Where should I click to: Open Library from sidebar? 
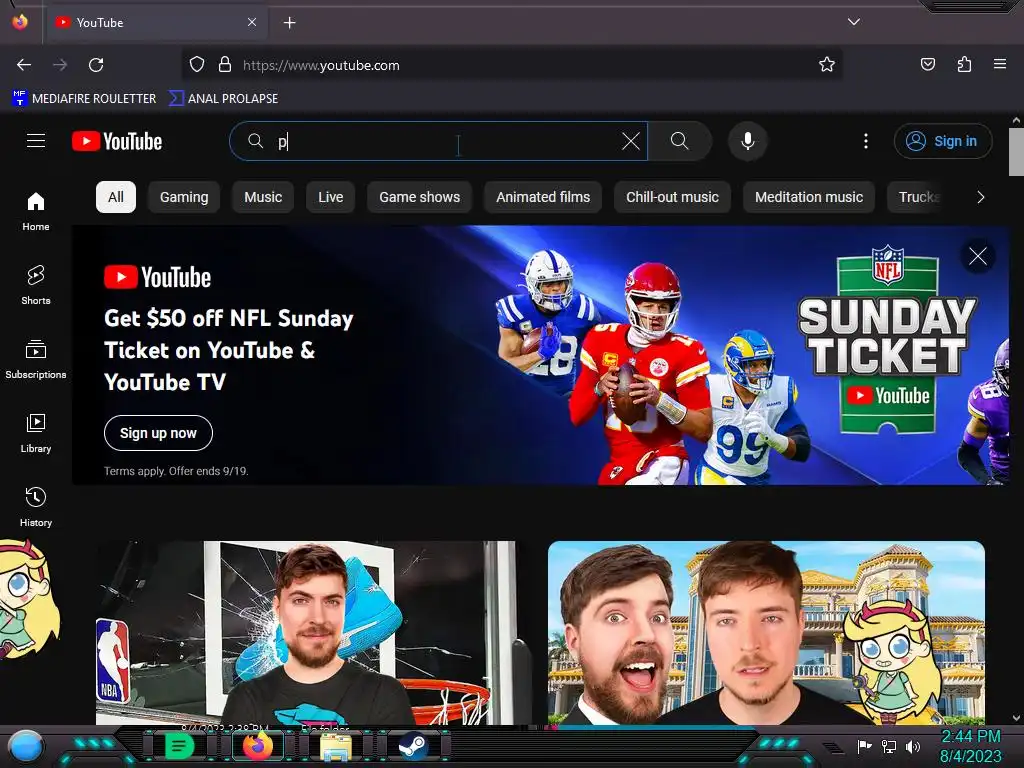pyautogui.click(x=36, y=433)
